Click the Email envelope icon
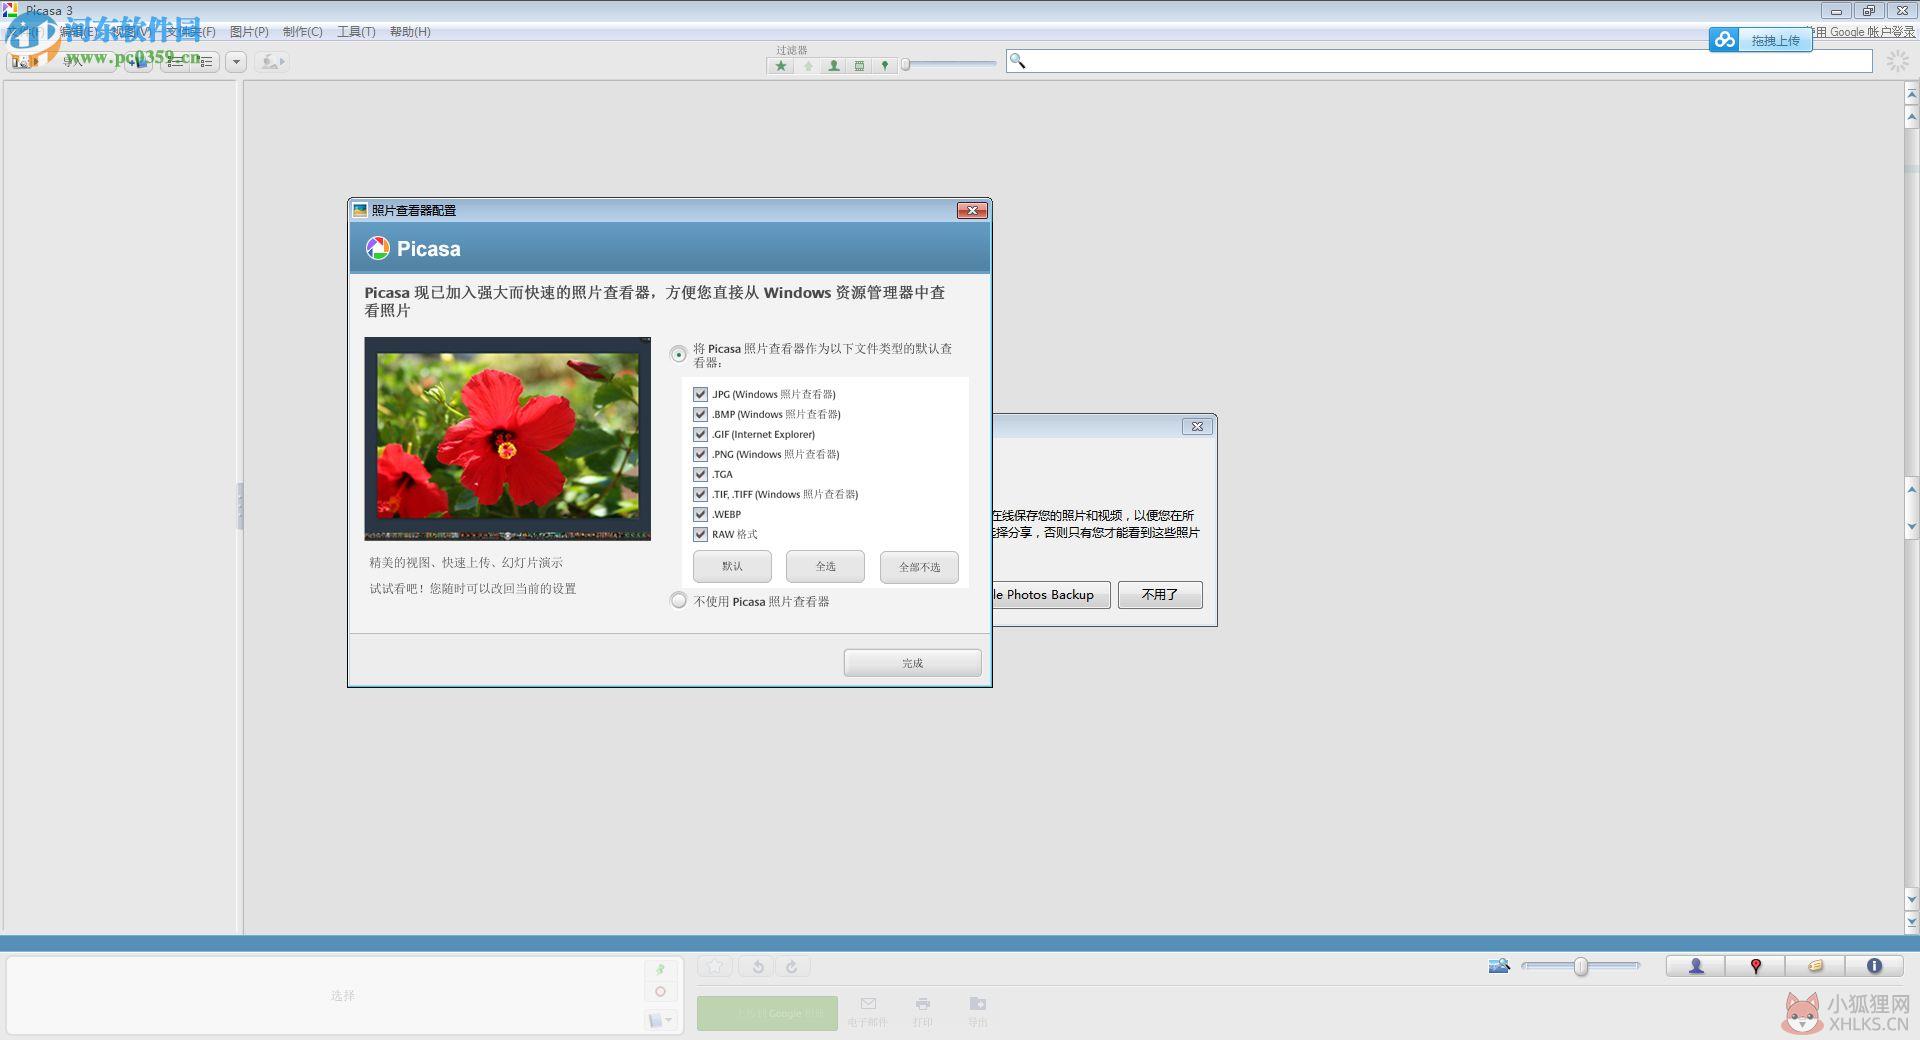Viewport: 1920px width, 1040px height. coord(868,1004)
